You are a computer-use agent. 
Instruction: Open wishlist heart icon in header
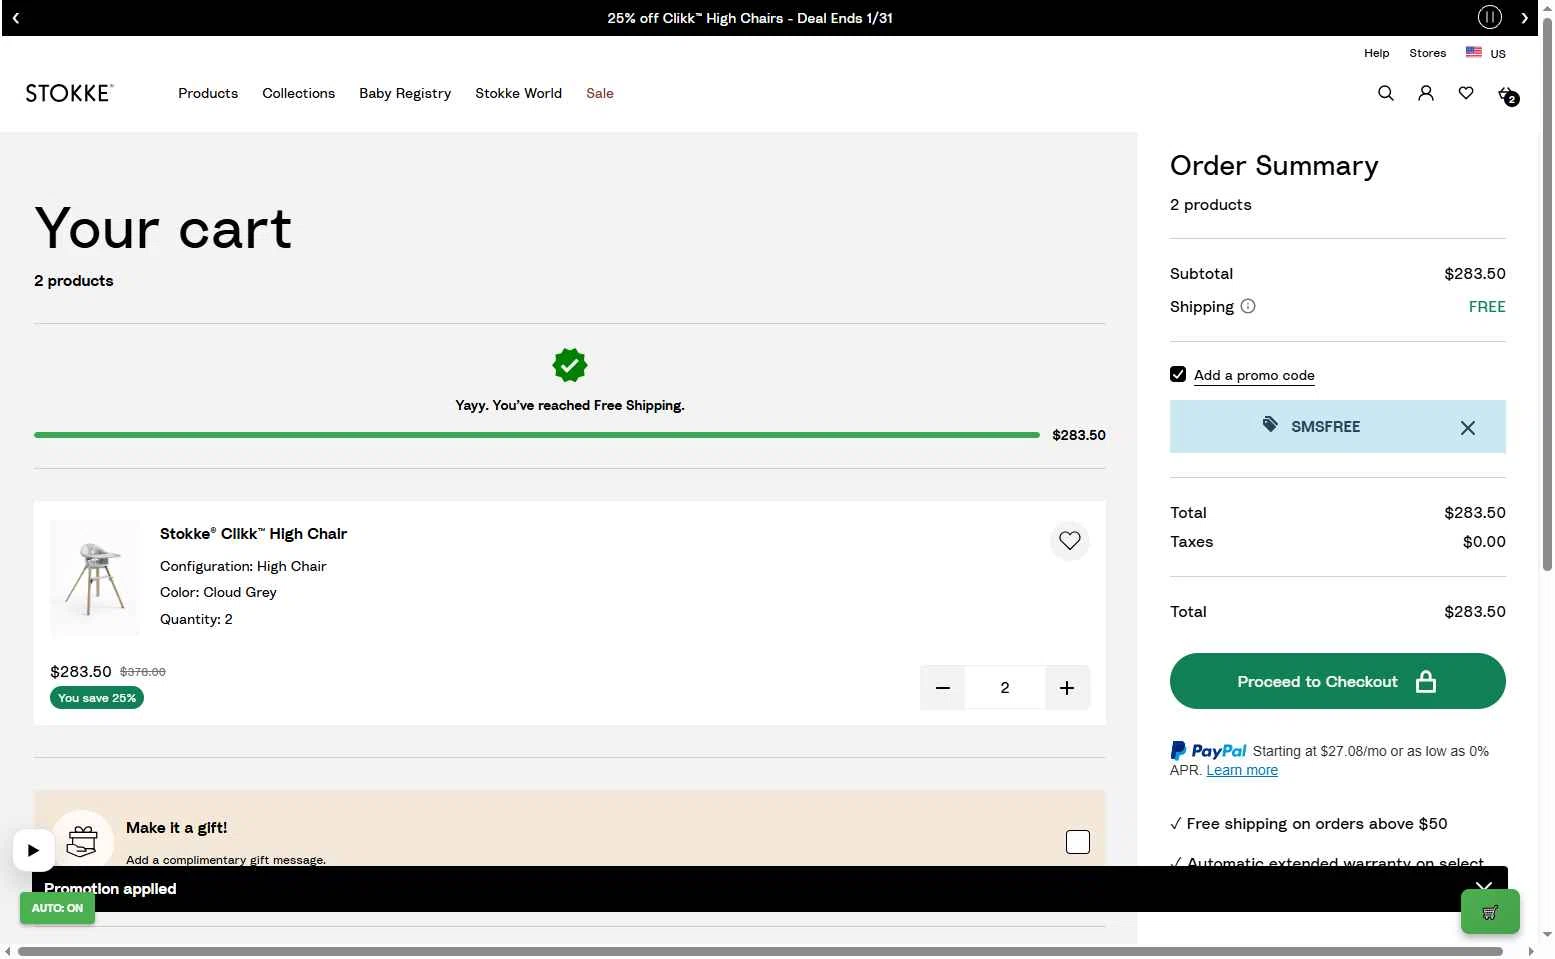[1465, 93]
